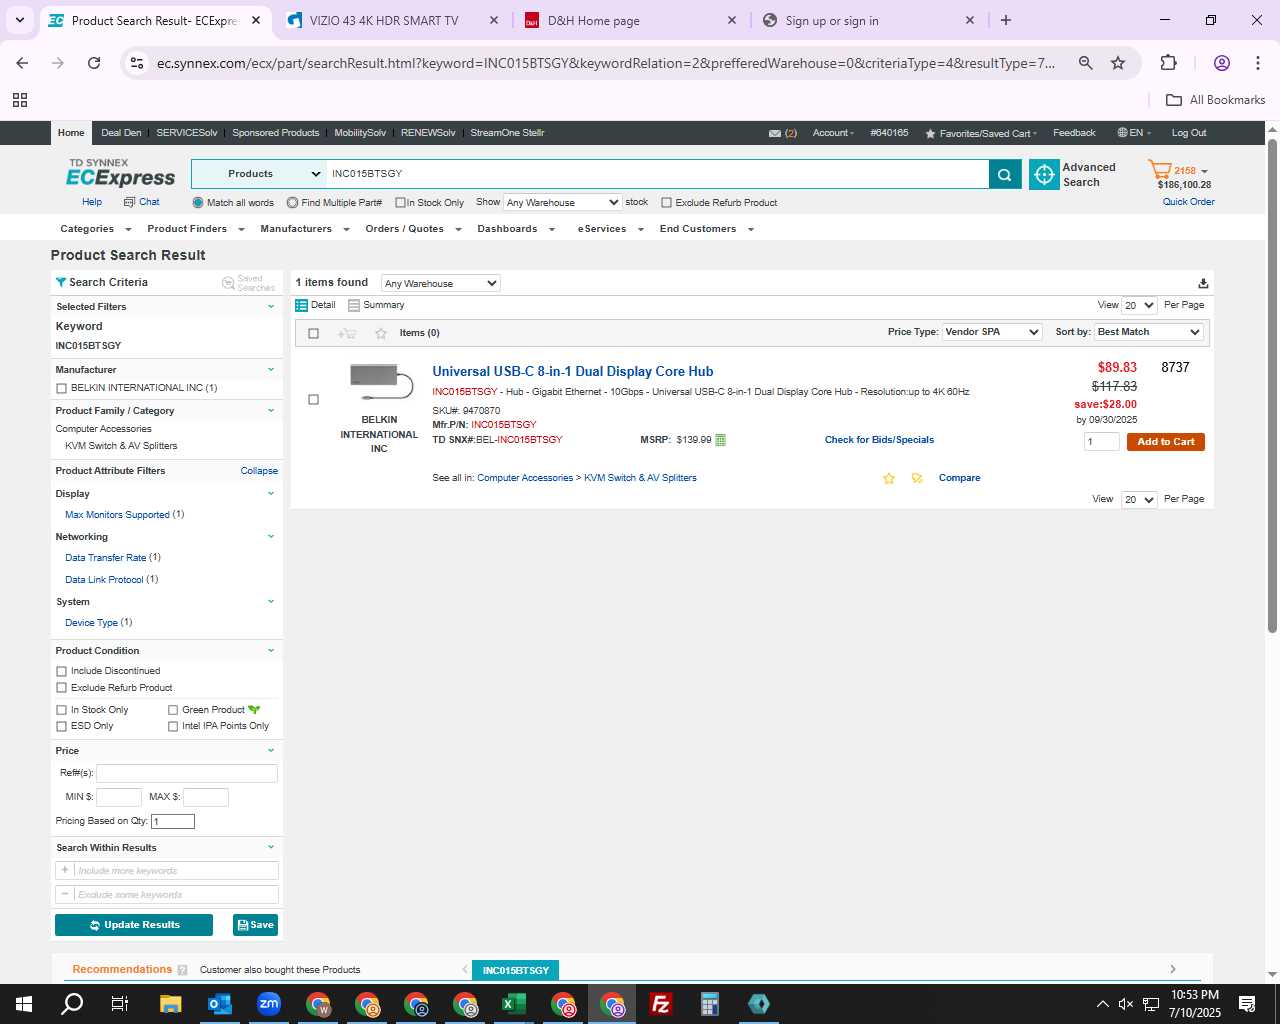Check Green Product filter
The height and width of the screenshot is (1024, 1280).
coord(173,710)
